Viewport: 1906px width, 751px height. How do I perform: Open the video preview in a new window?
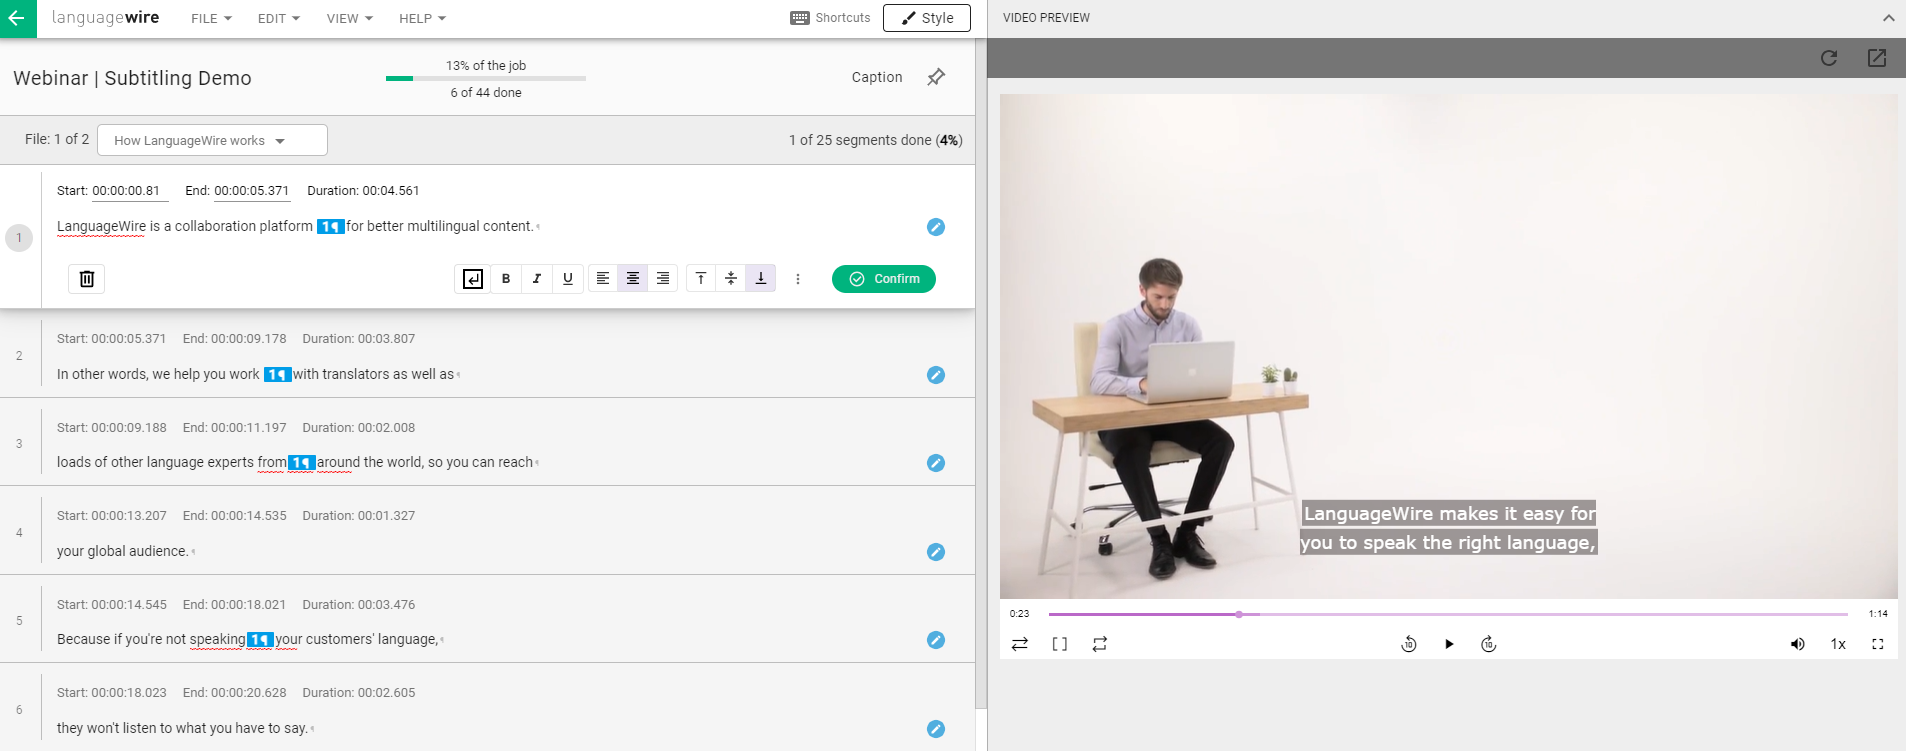(x=1877, y=58)
